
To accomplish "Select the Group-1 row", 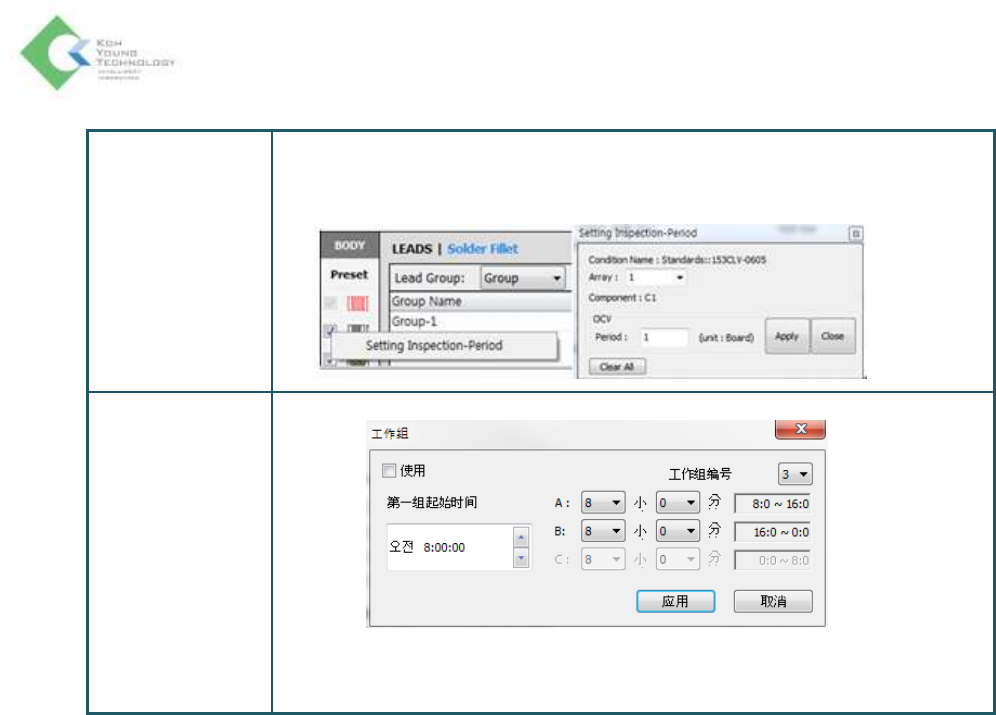I will point(481,321).
